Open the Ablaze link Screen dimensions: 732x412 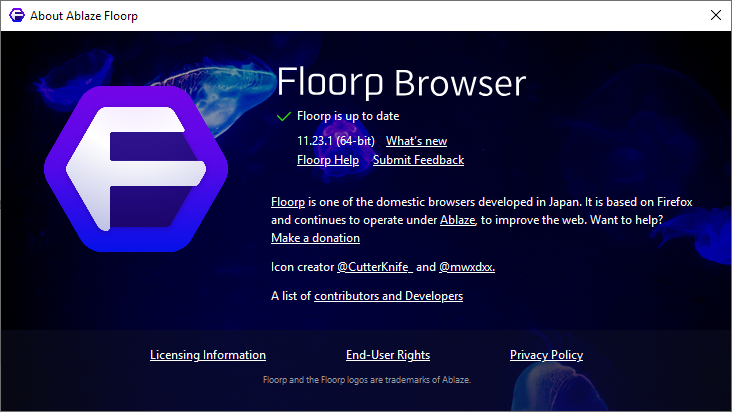tap(457, 220)
